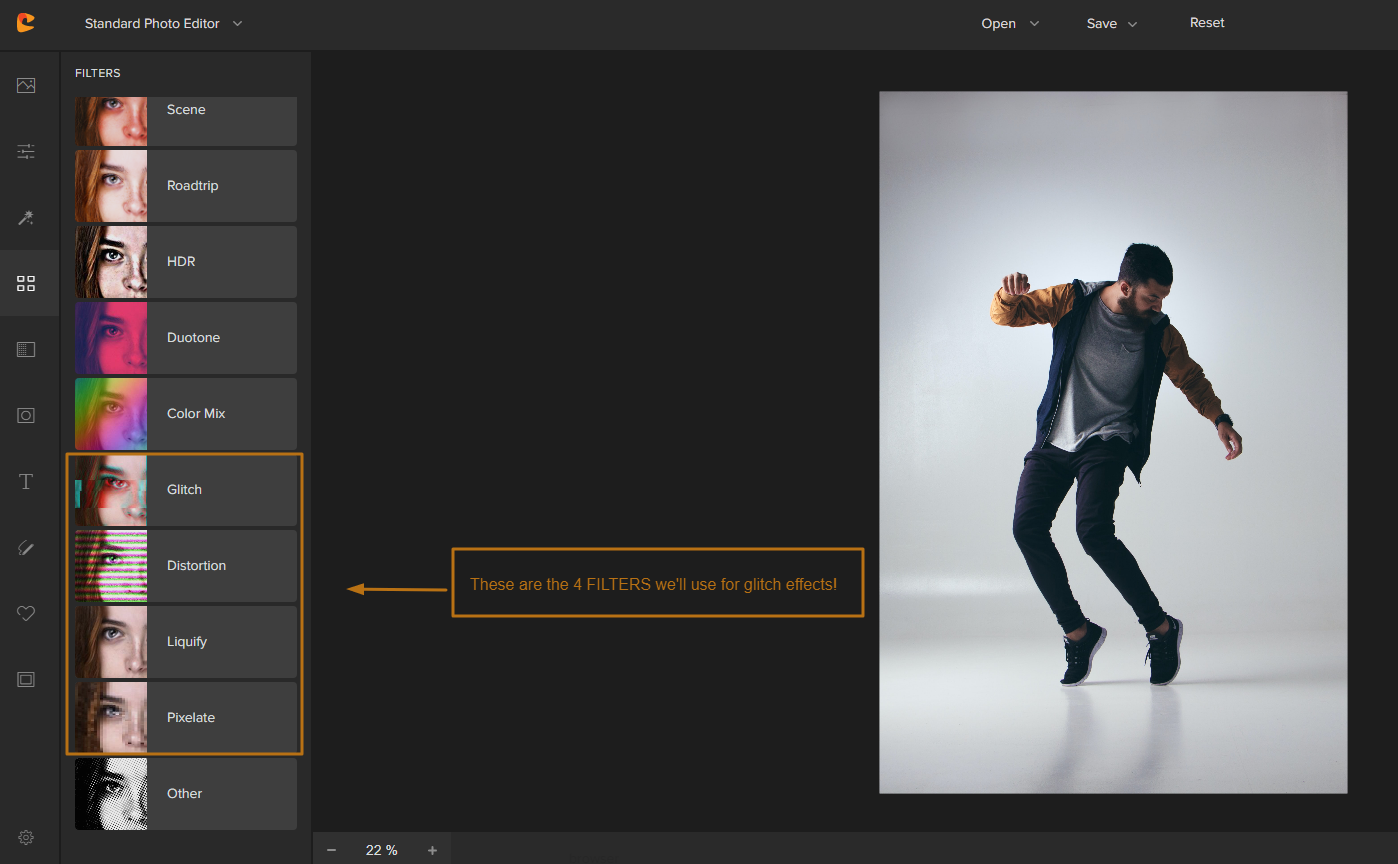This screenshot has height=864, width=1398.
Task: Open the texture overlays panel icon
Action: 26,350
